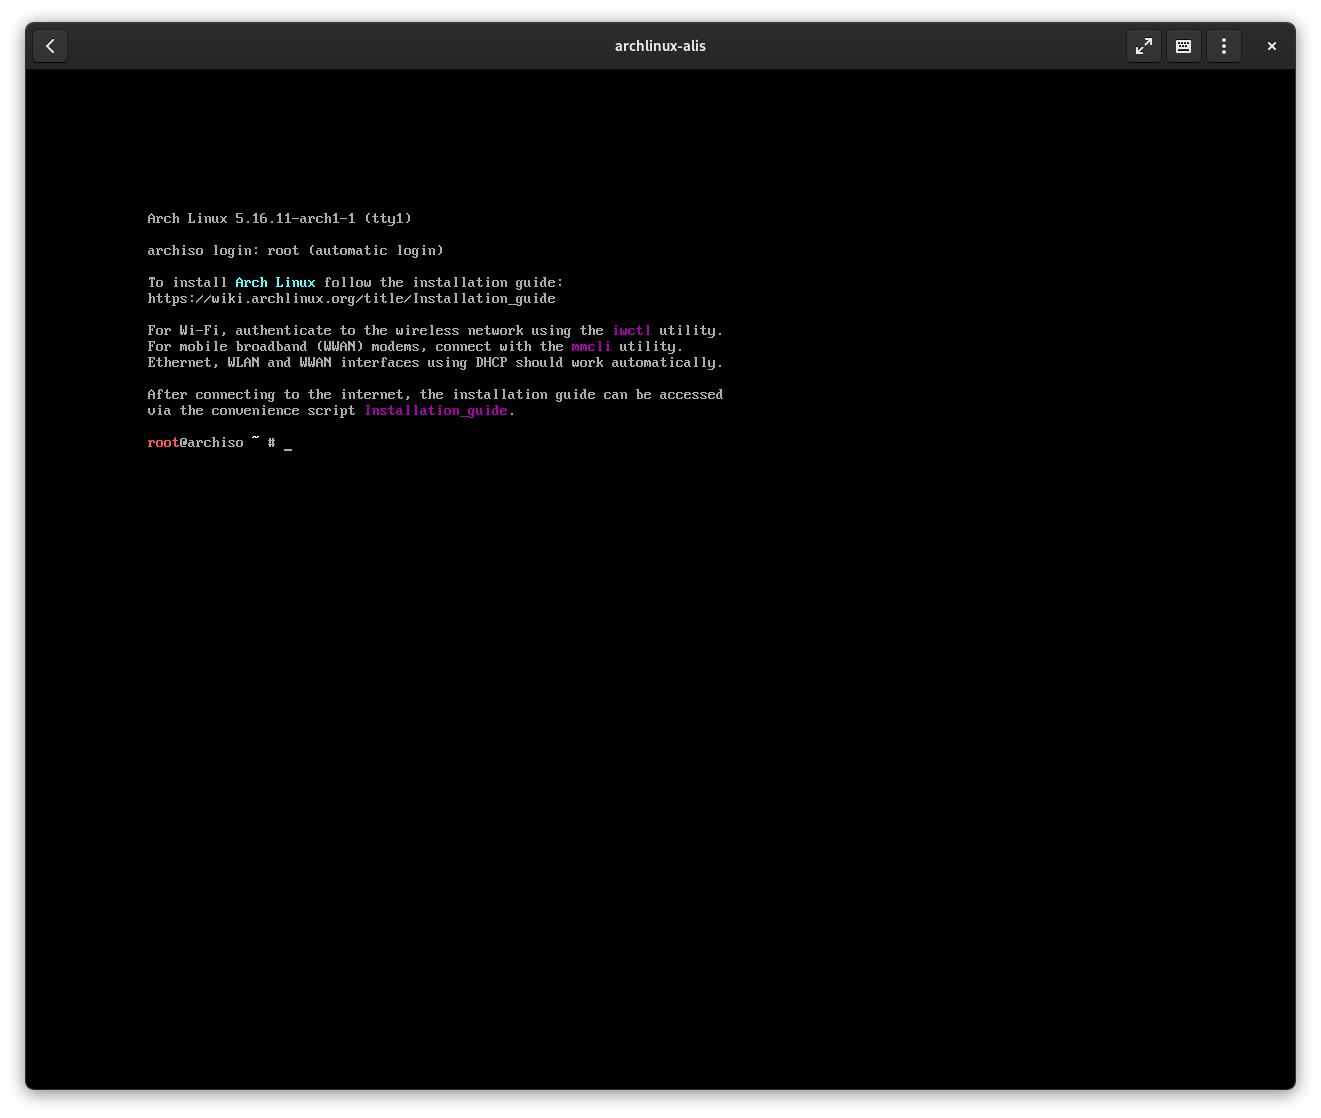Click the kernel version 5.16.11-arch1-1 text
1321x1118 pixels.
(295, 219)
